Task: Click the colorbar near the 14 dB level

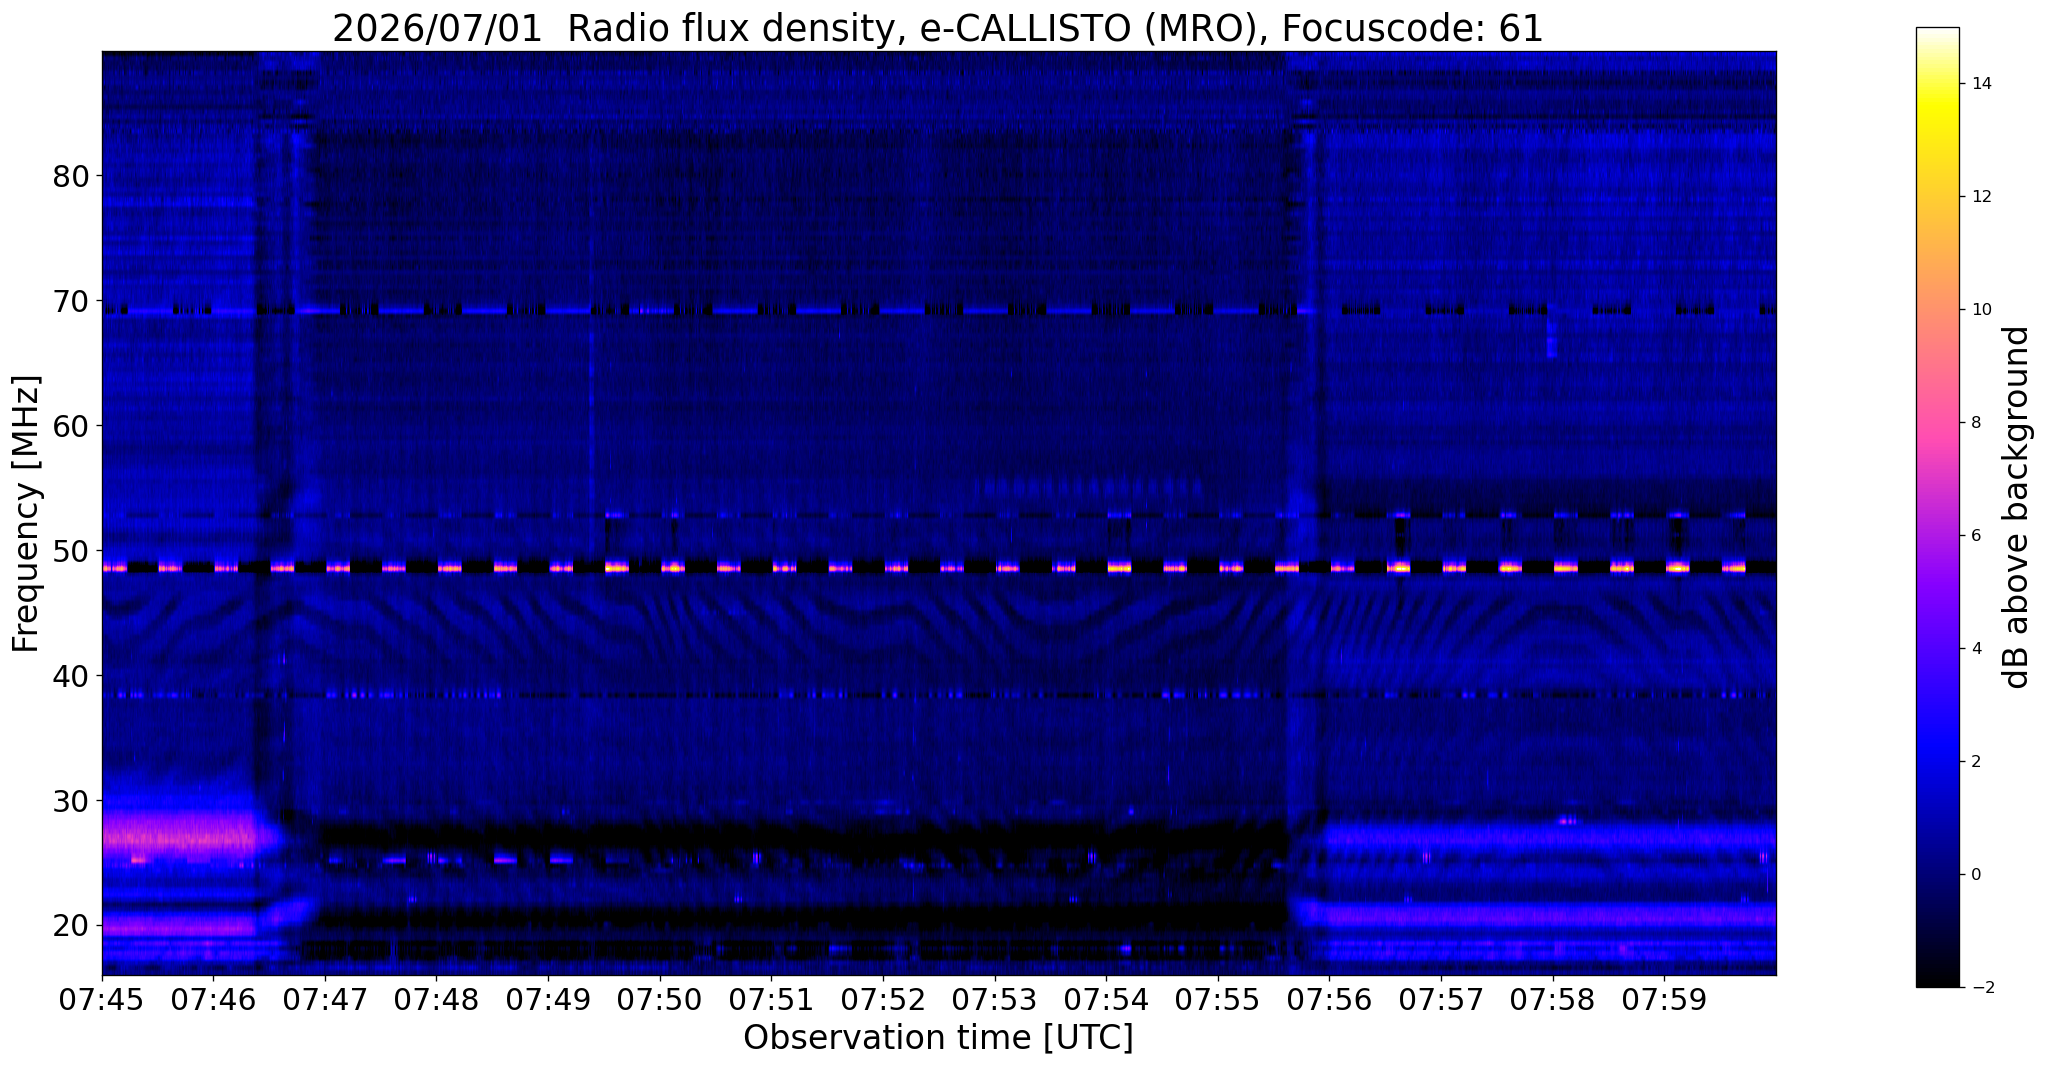Action: (1937, 84)
